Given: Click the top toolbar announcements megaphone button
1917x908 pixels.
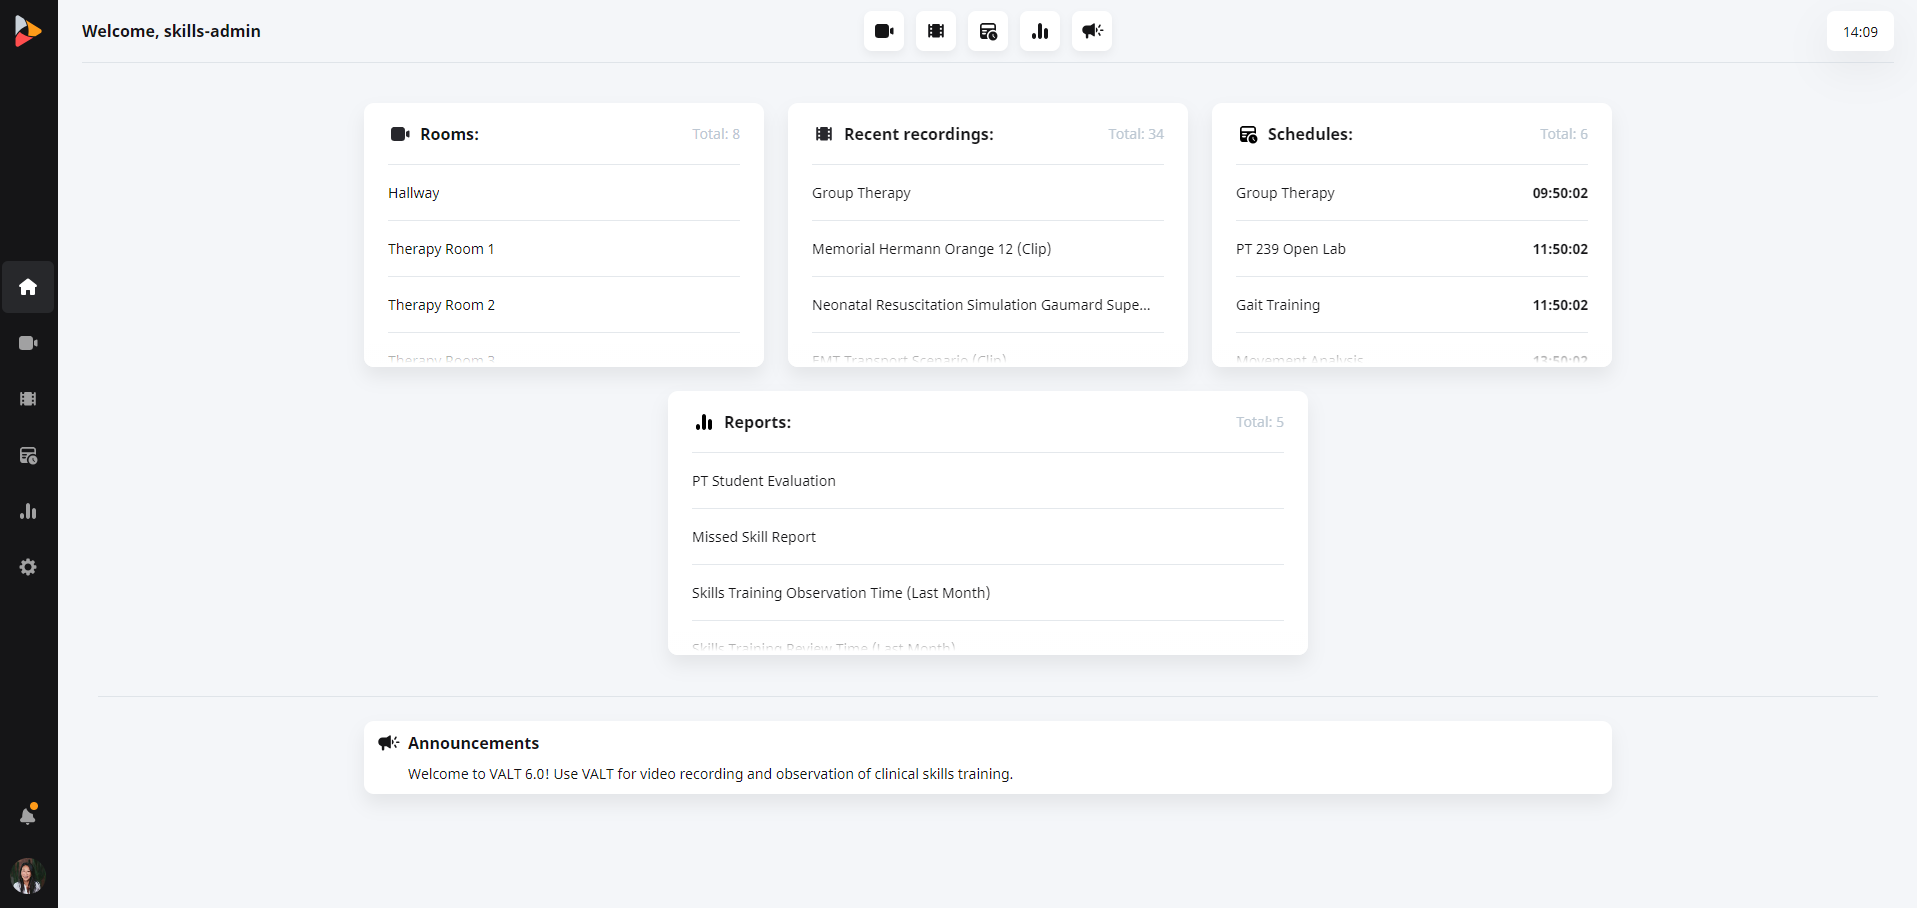Looking at the screenshot, I should click(1092, 31).
